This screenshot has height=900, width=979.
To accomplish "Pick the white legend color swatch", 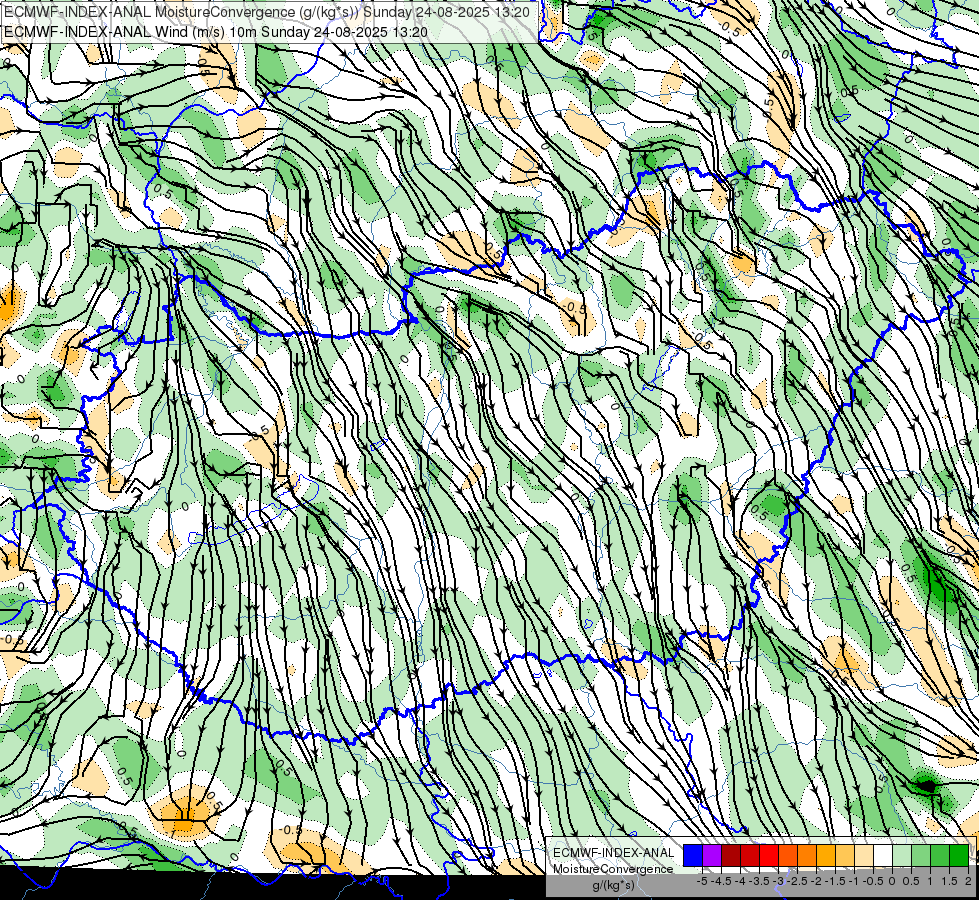I will point(883,856).
